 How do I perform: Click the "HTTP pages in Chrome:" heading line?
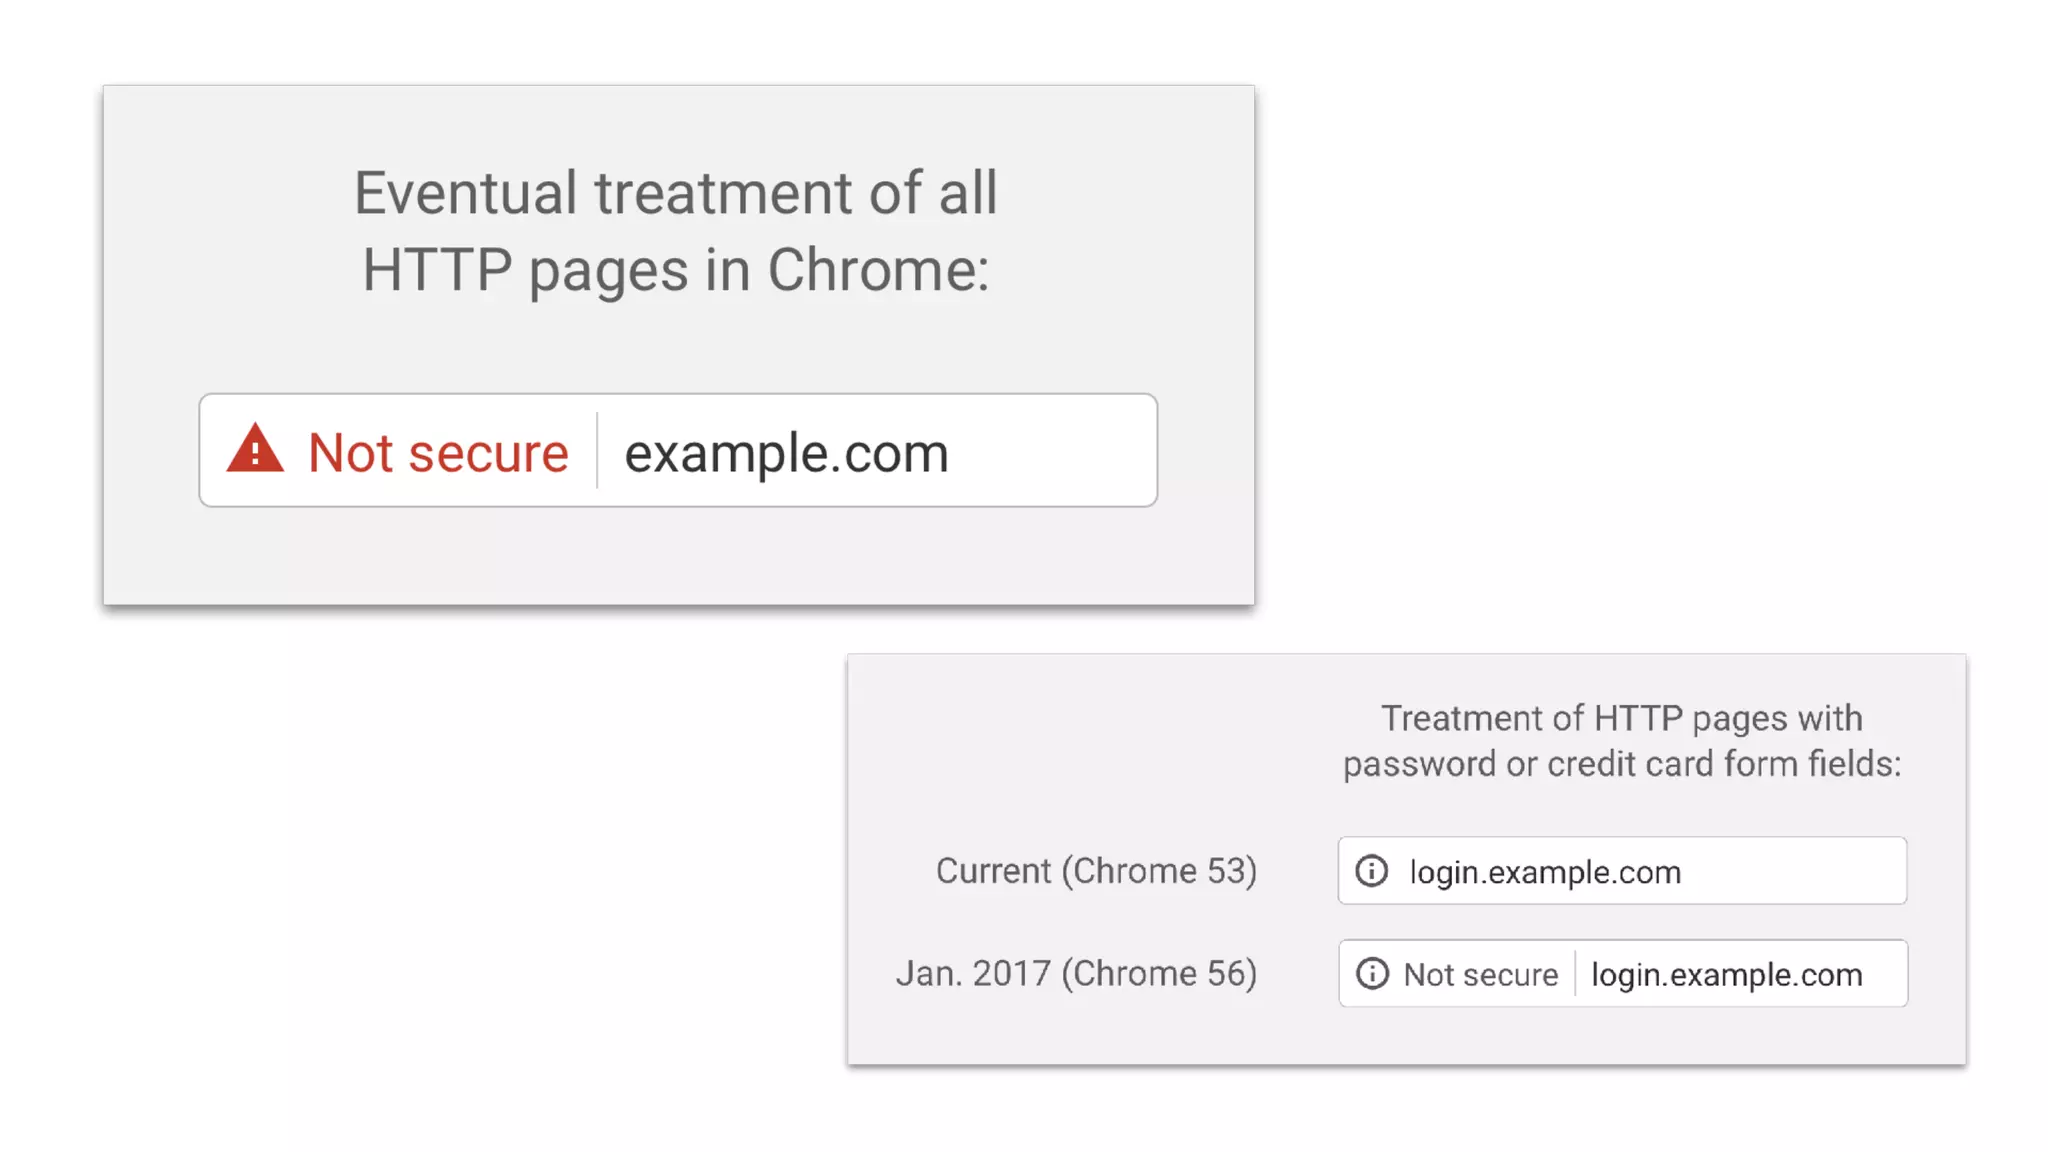pyautogui.click(x=676, y=270)
